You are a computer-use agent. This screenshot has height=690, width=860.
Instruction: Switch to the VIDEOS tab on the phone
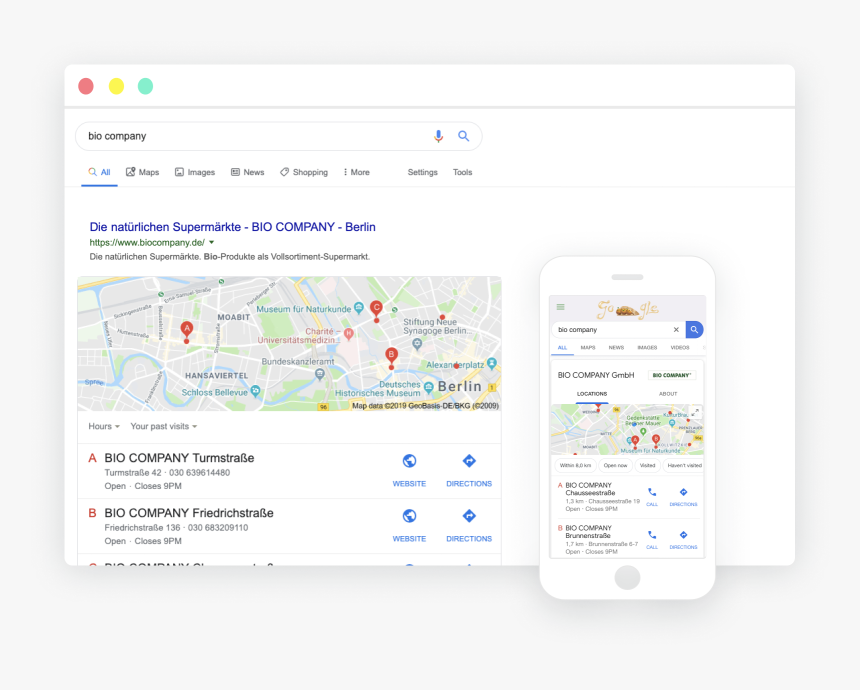[x=680, y=348]
